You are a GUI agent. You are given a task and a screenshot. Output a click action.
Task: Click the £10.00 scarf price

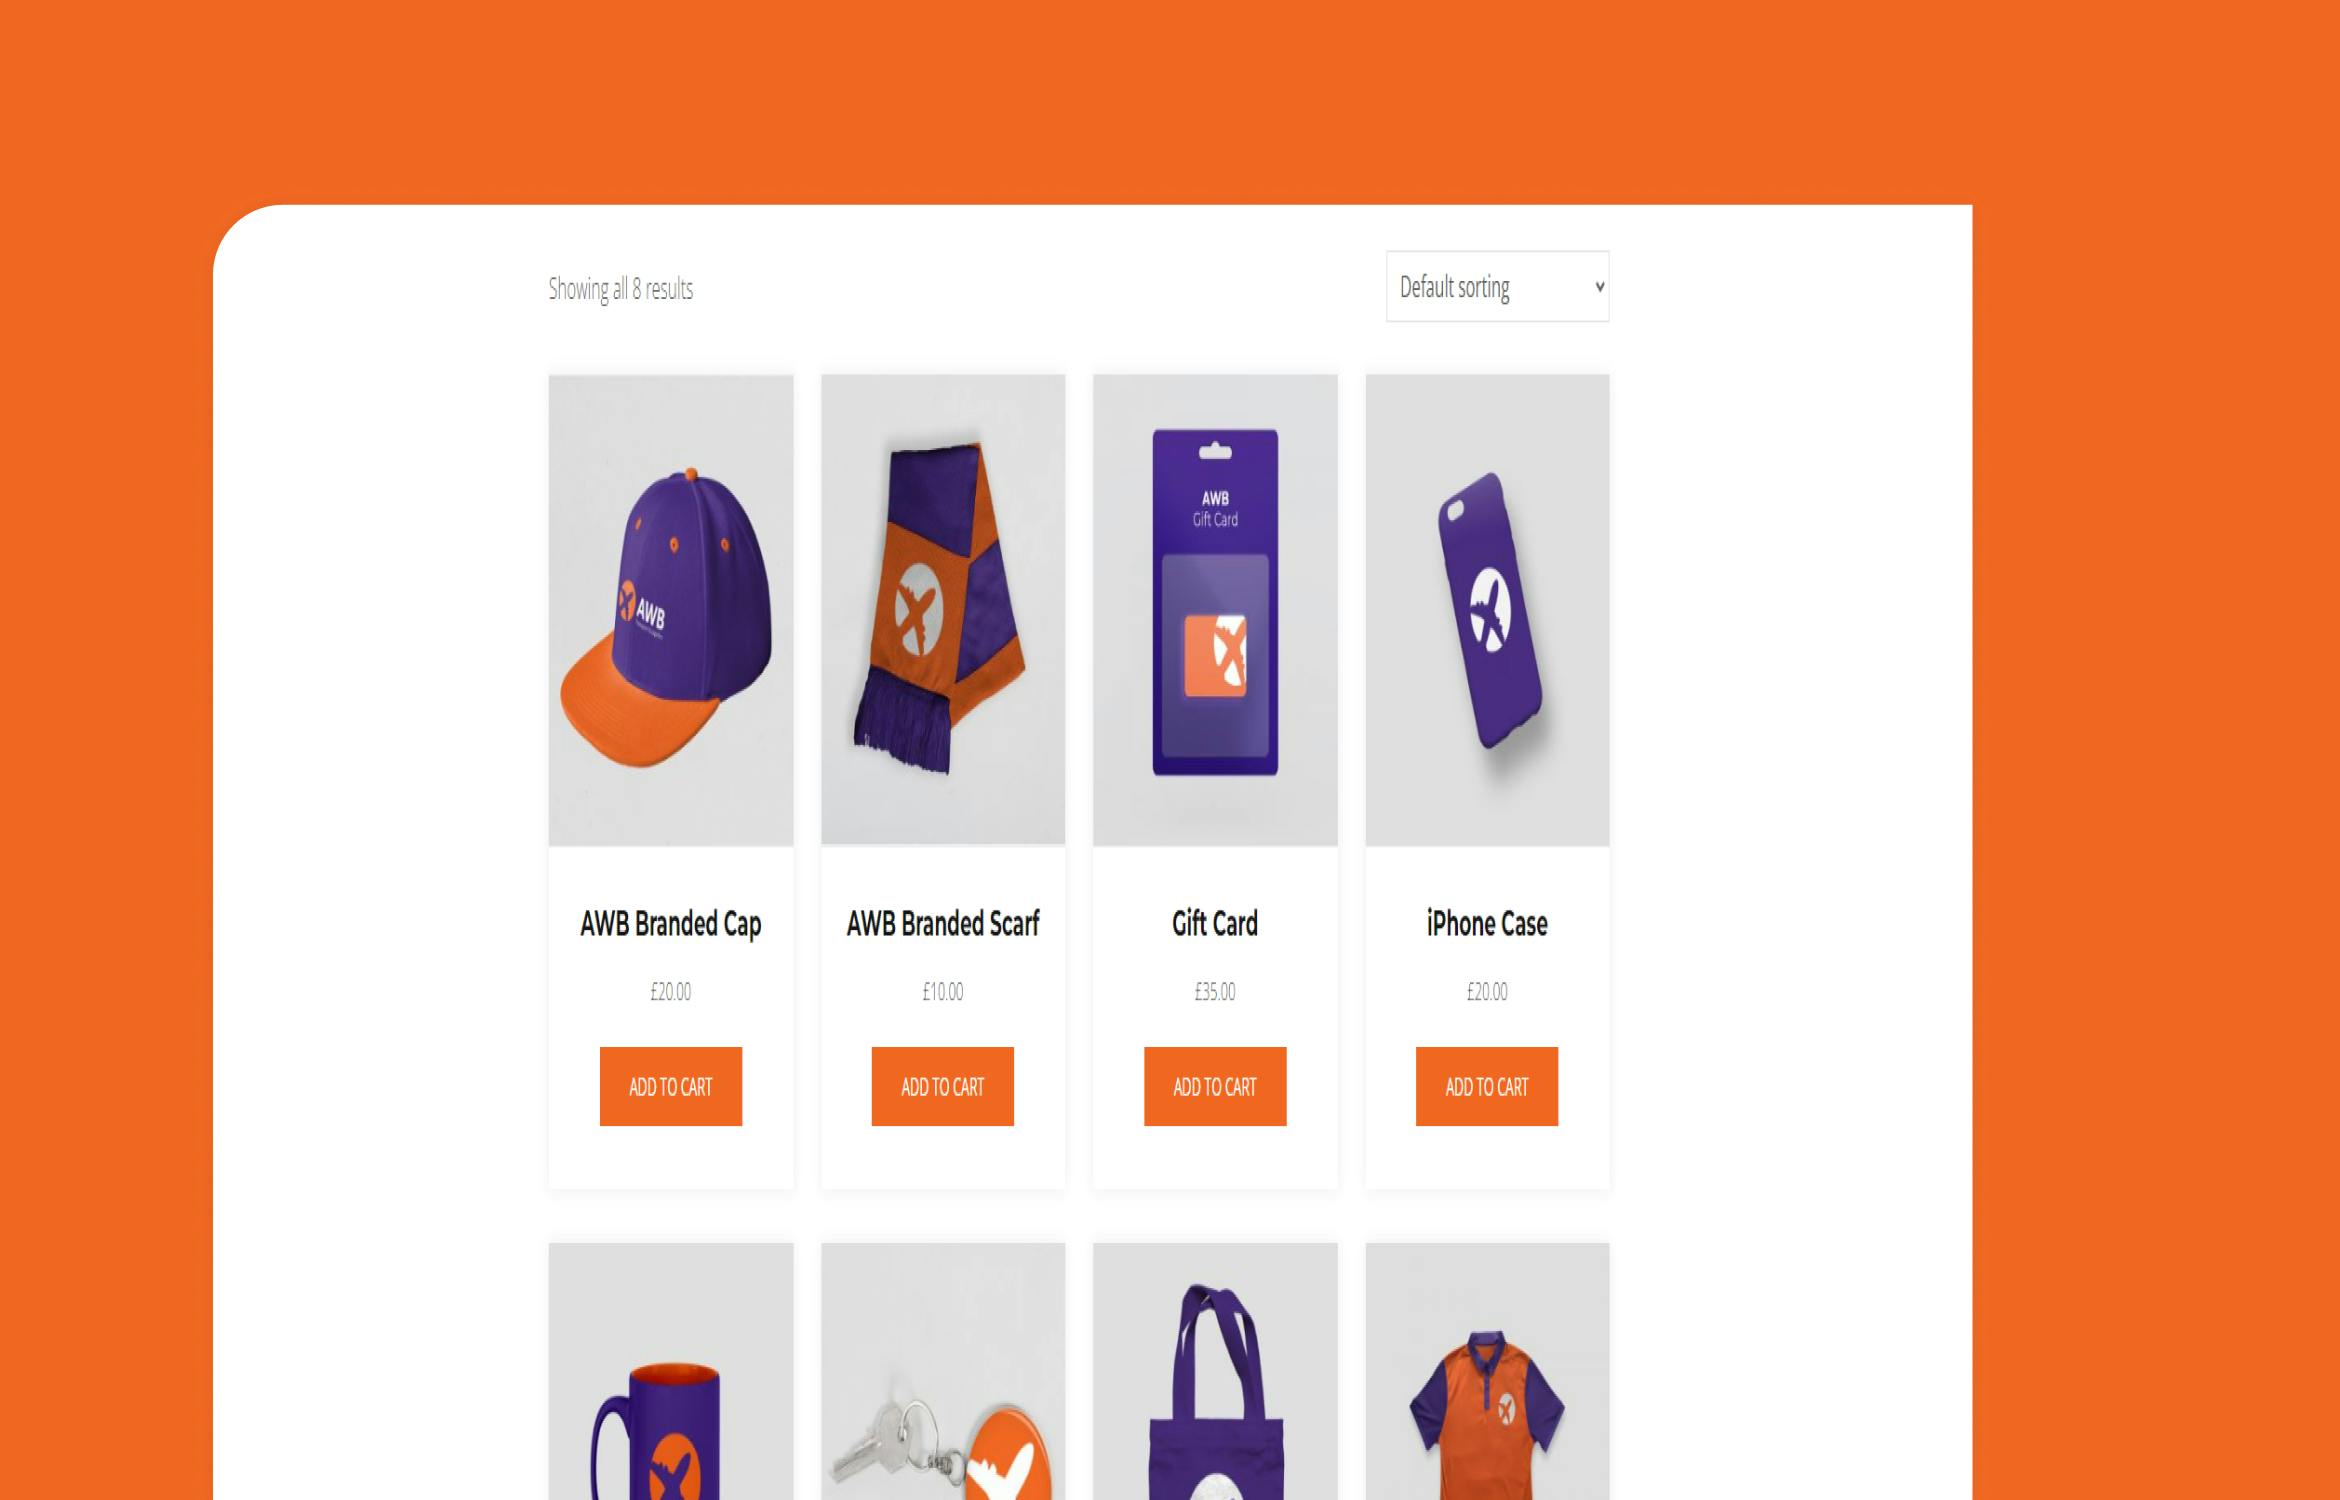[x=943, y=991]
